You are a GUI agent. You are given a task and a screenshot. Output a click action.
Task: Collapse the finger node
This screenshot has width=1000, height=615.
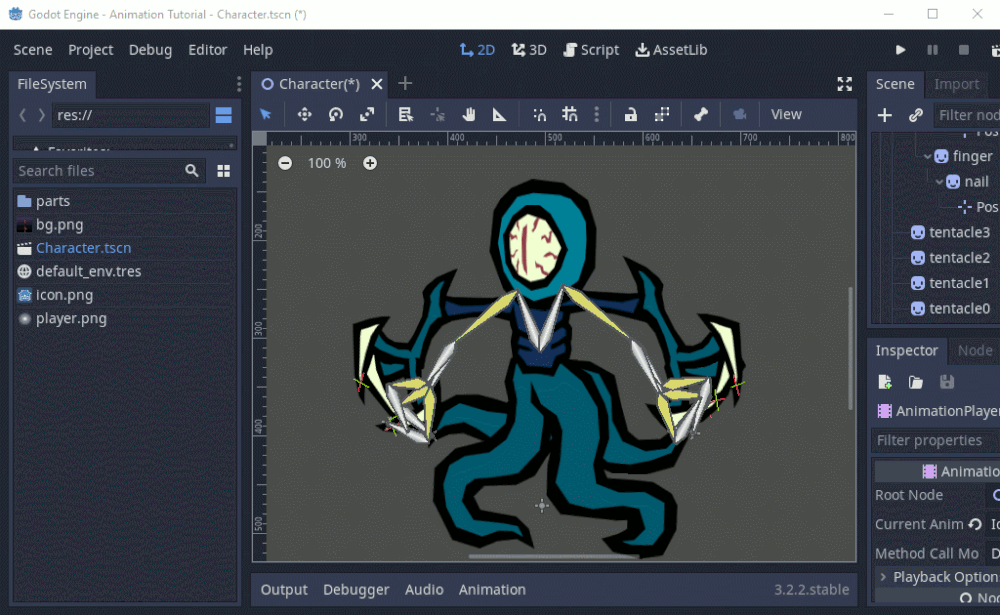click(x=927, y=156)
